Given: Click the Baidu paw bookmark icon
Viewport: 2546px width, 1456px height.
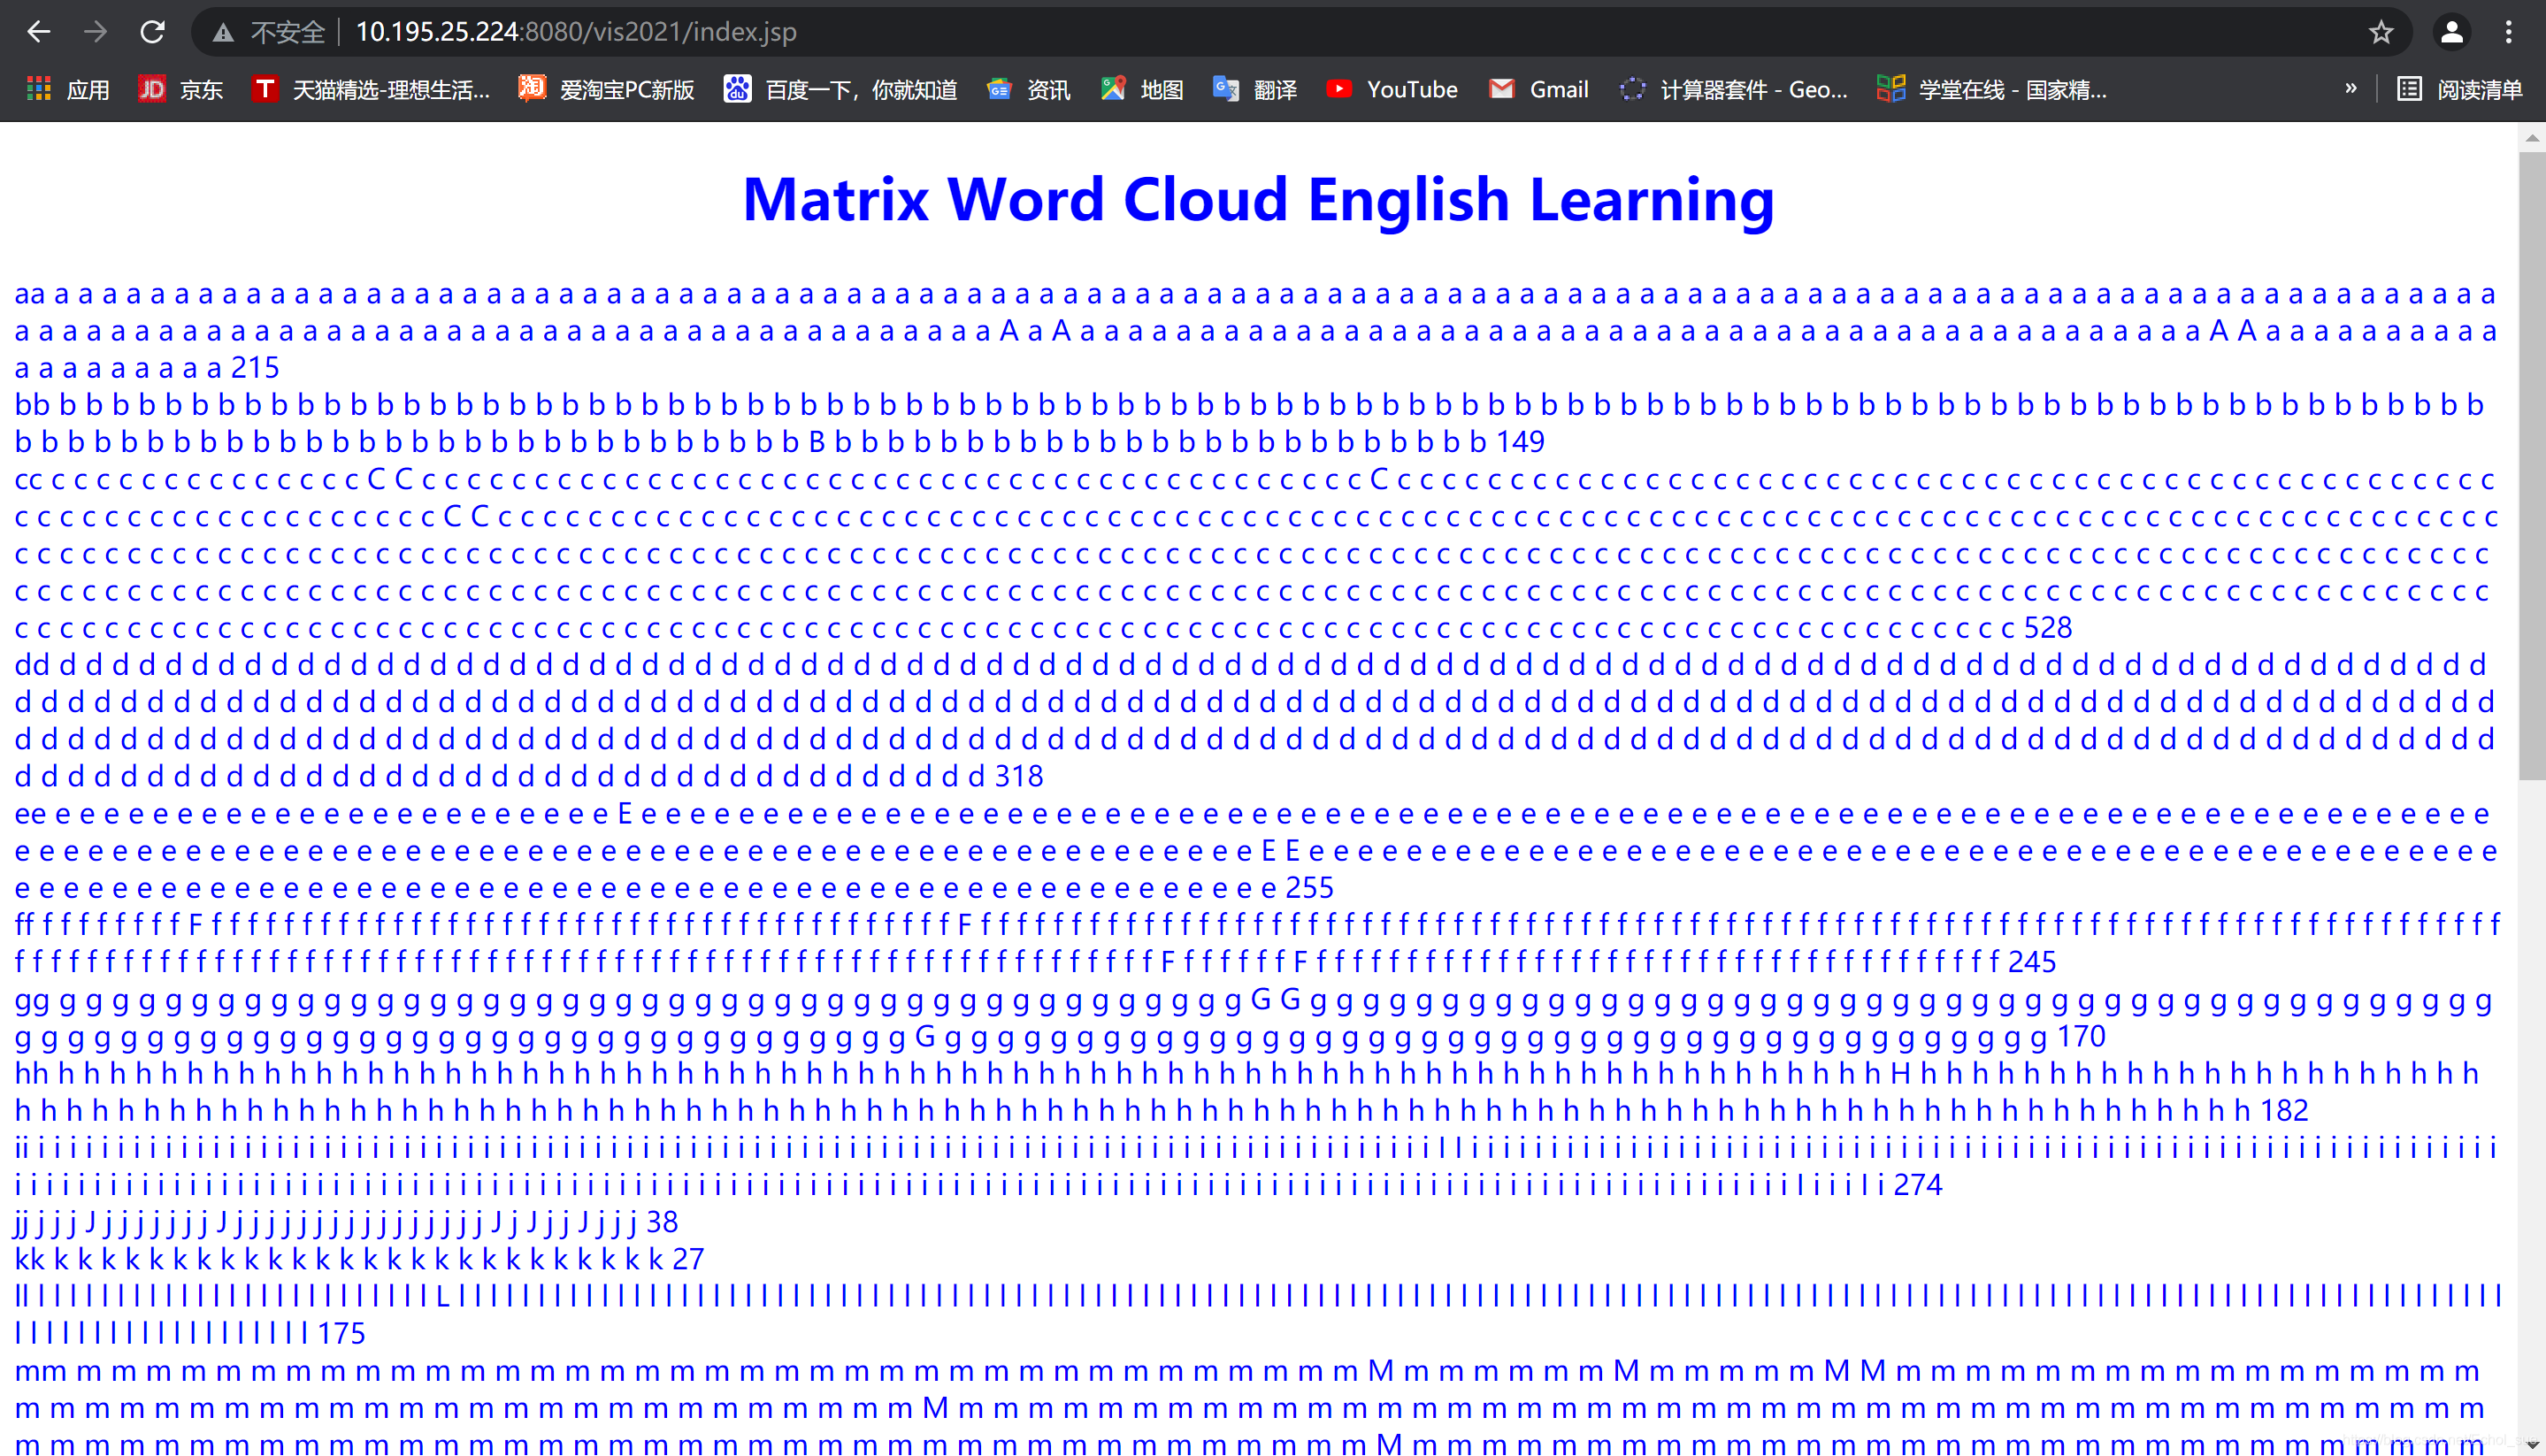Looking at the screenshot, I should pyautogui.click(x=737, y=89).
